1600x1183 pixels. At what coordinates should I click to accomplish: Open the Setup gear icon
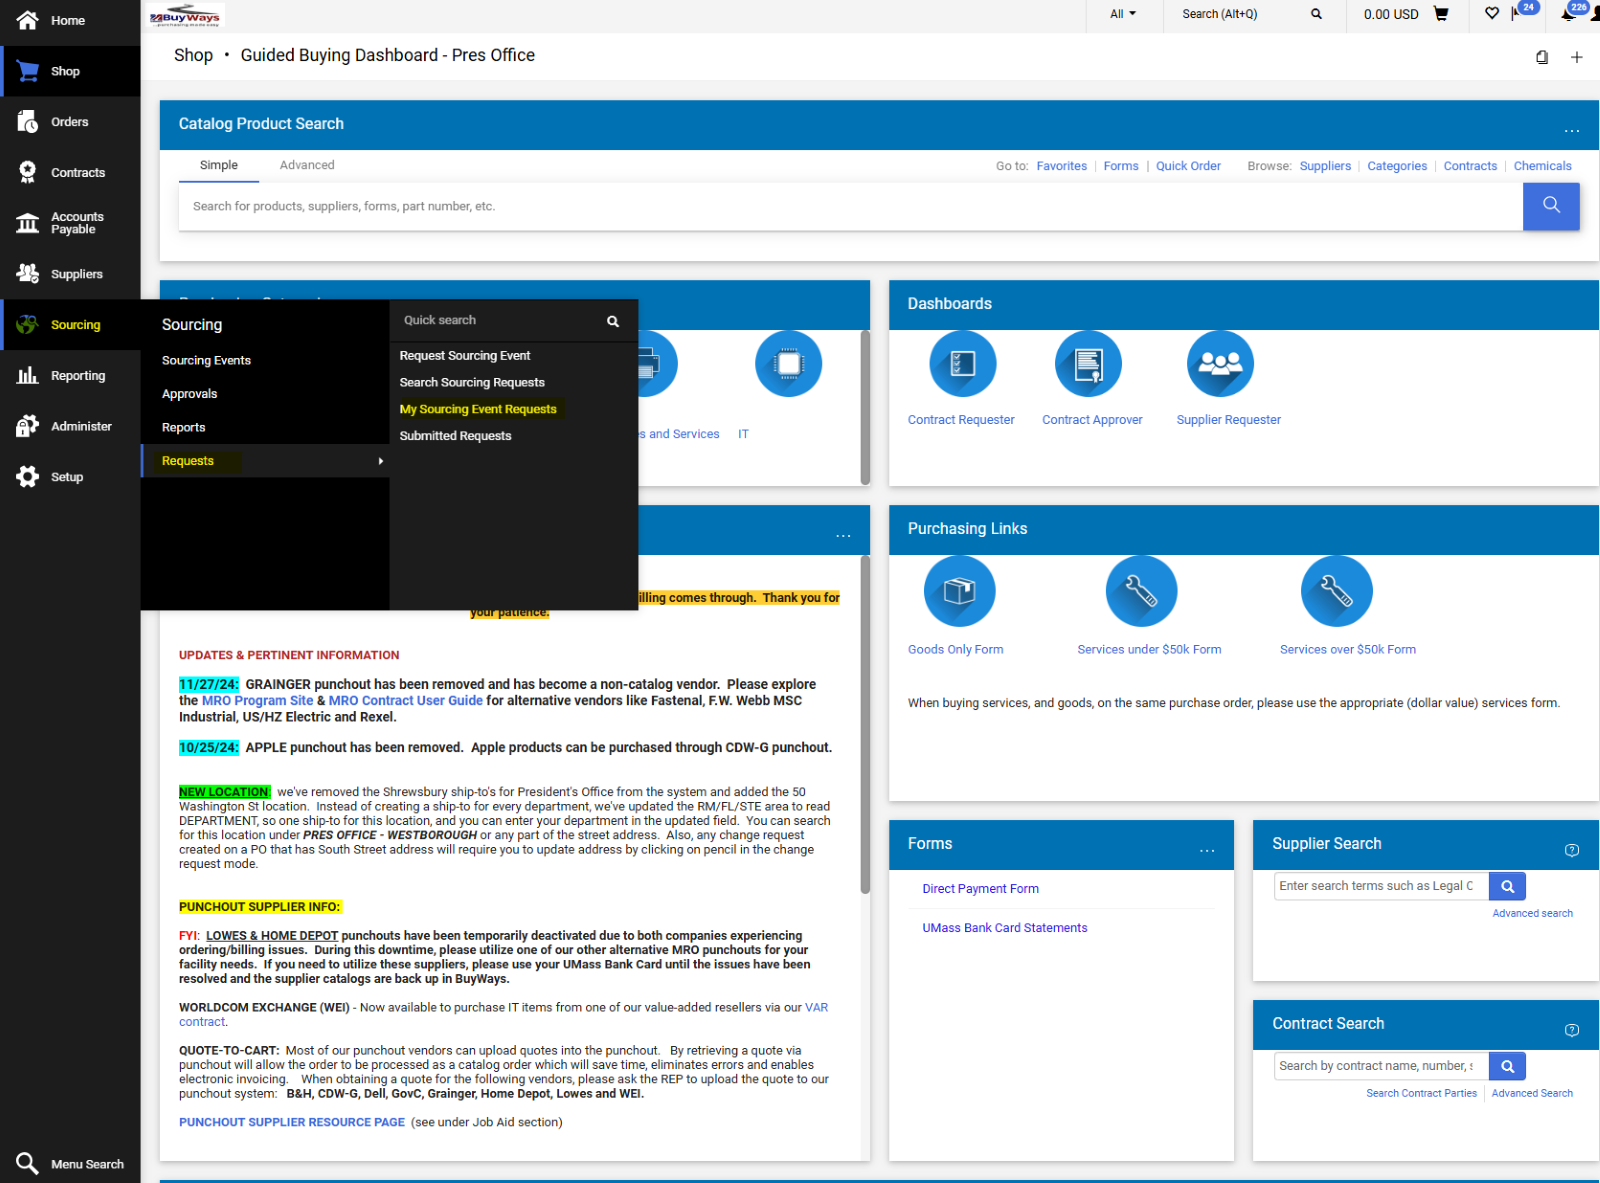27,476
